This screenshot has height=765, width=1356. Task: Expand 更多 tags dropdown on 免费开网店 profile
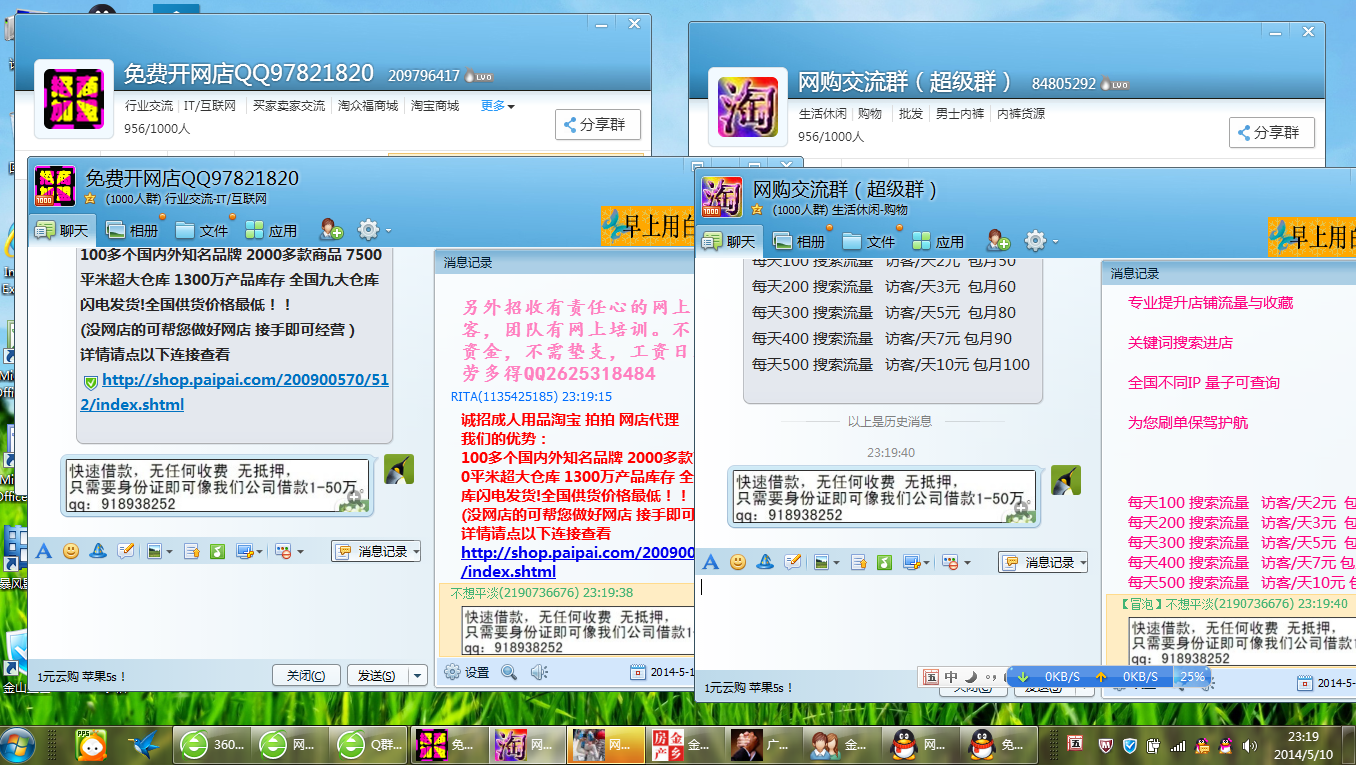(x=498, y=106)
